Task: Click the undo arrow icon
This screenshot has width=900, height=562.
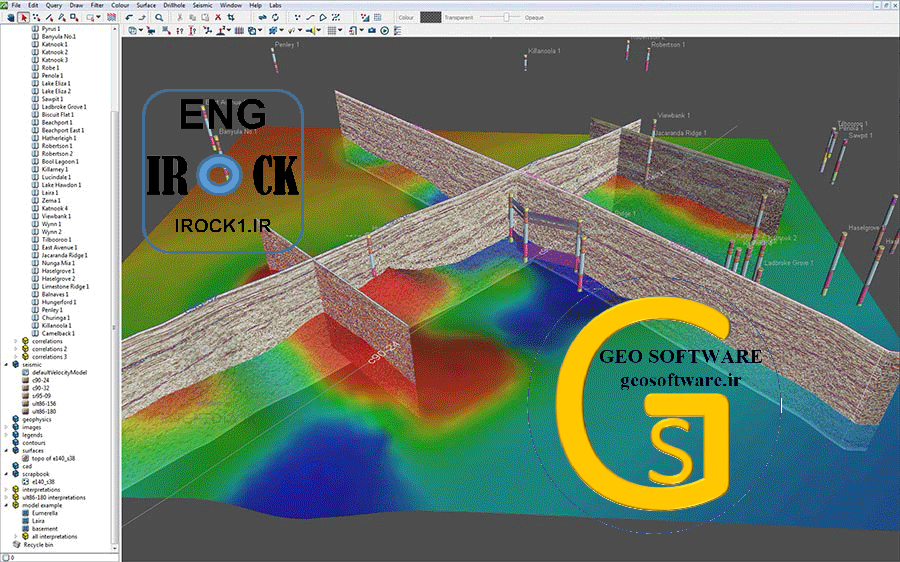Action: tap(129, 17)
